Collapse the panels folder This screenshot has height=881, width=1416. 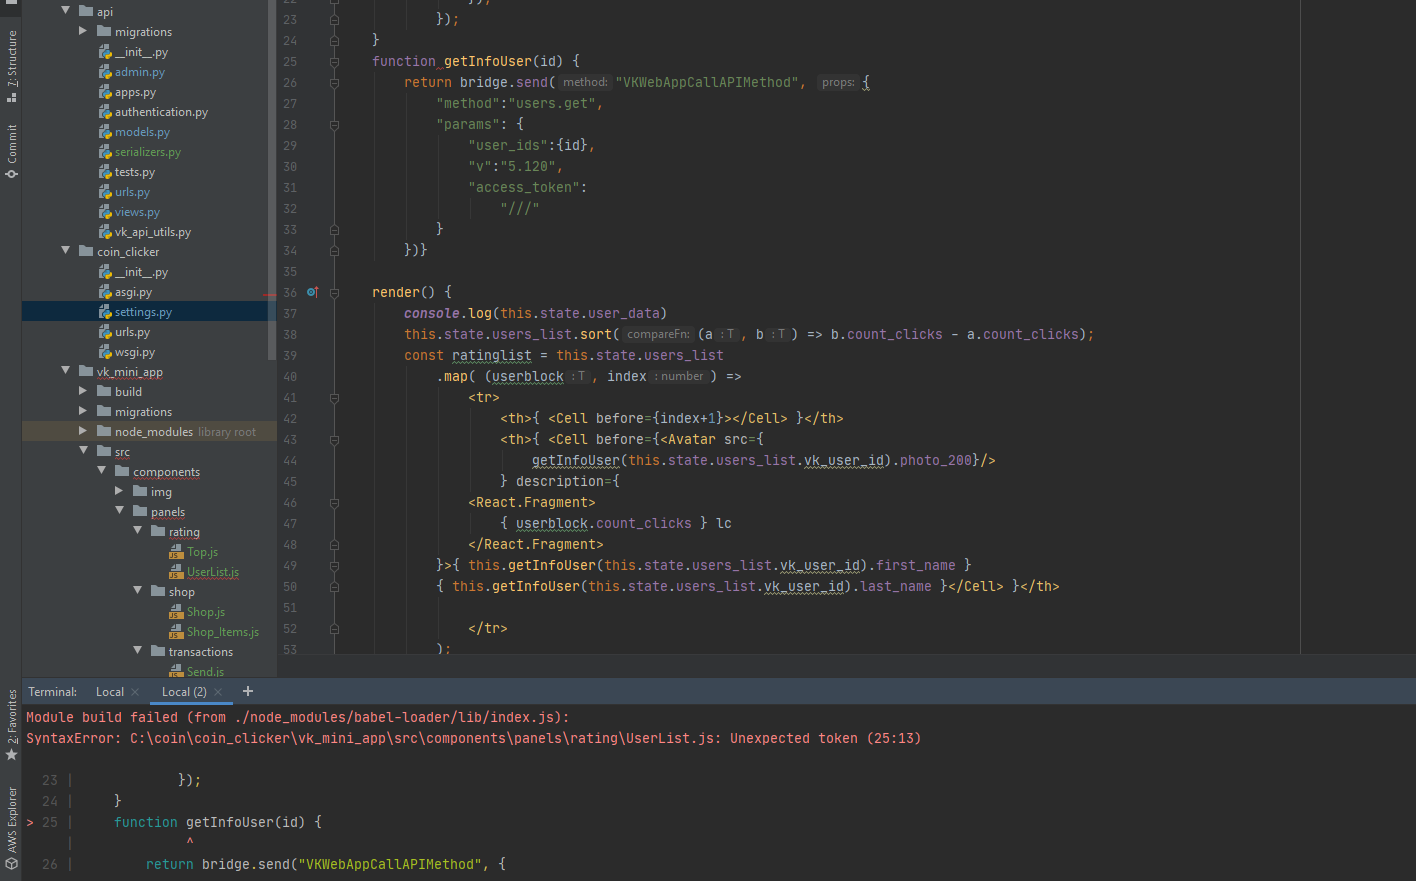(120, 511)
